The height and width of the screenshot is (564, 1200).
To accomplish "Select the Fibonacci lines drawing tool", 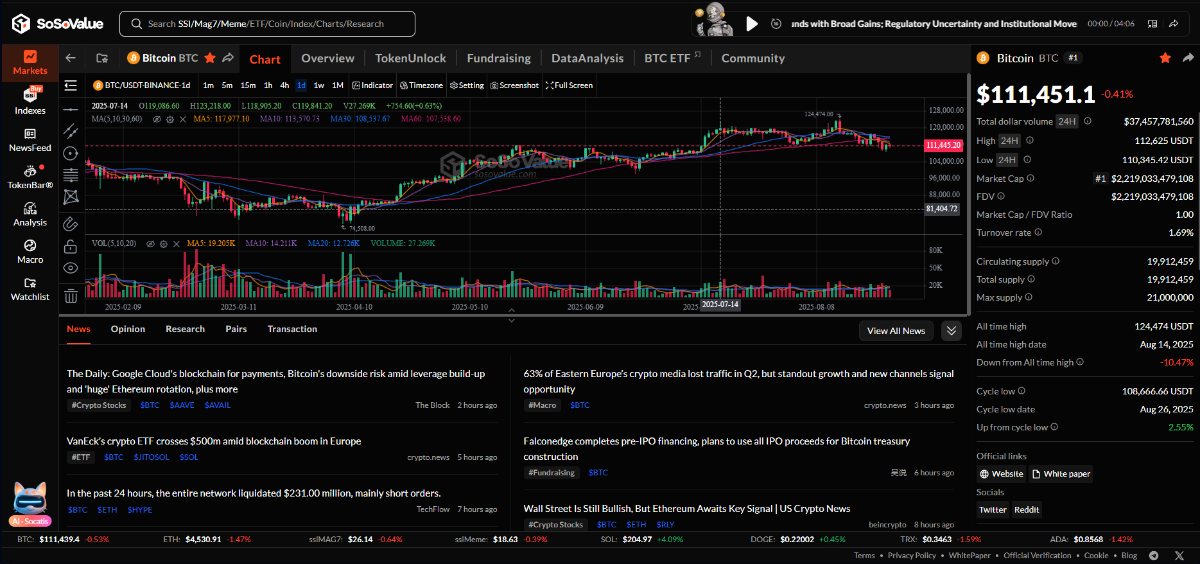I will click(70, 175).
